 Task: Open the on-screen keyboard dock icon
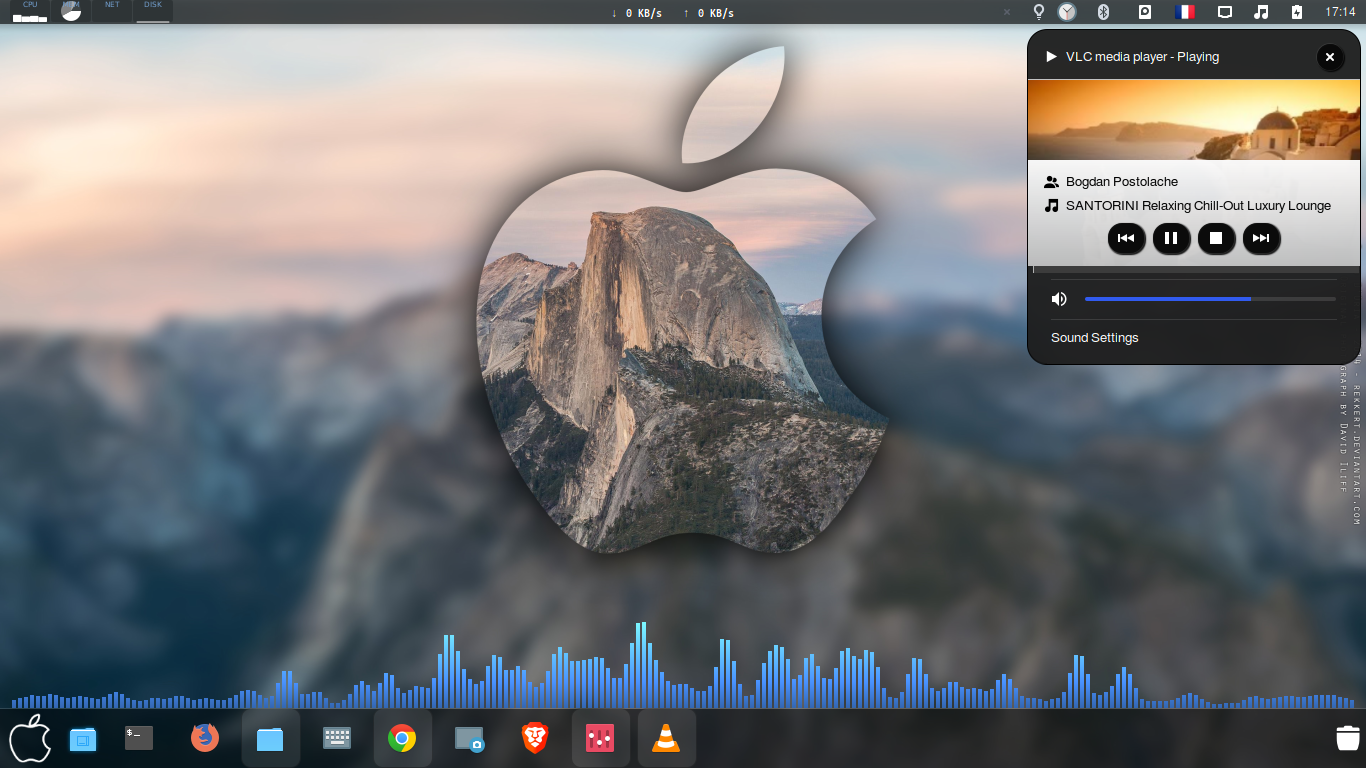(337, 738)
